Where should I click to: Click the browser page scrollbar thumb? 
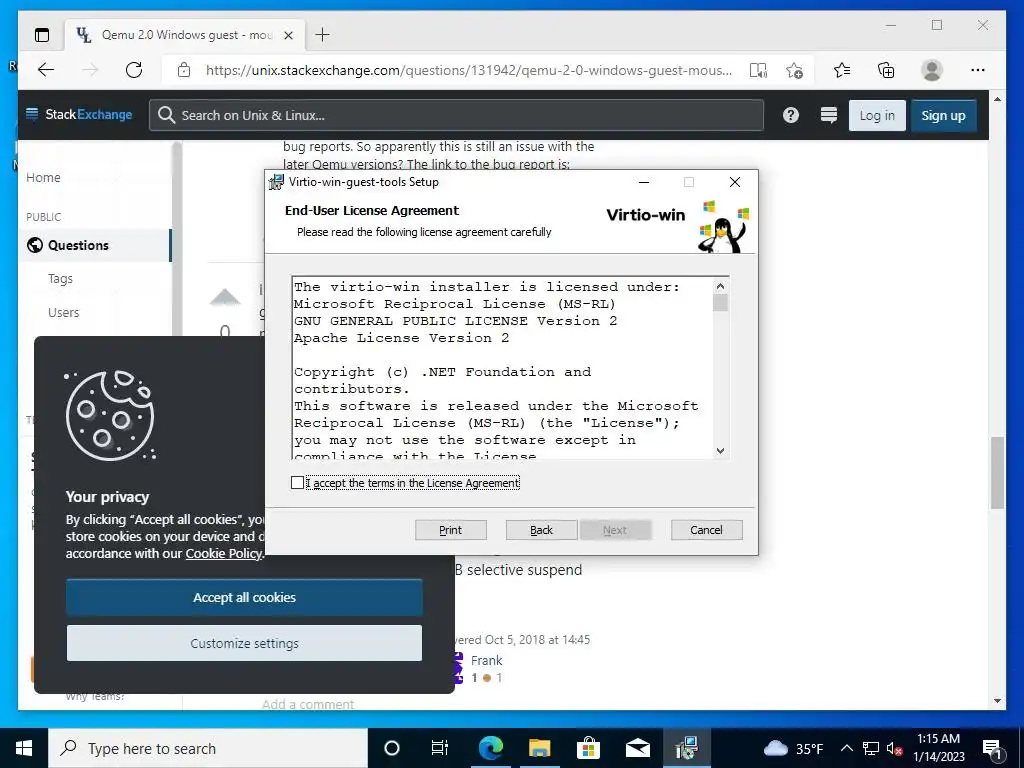click(x=997, y=473)
